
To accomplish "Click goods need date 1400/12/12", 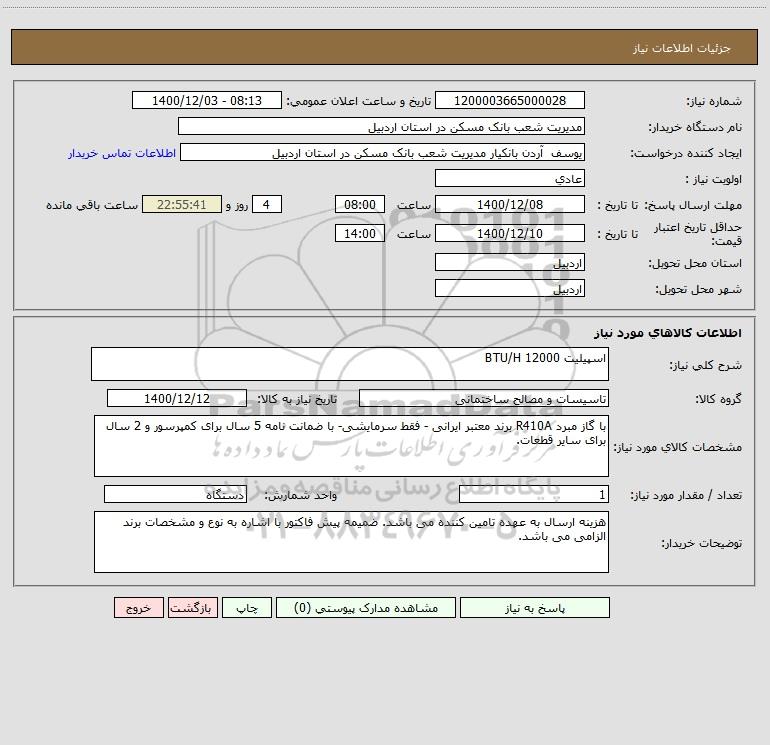I will tap(177, 398).
